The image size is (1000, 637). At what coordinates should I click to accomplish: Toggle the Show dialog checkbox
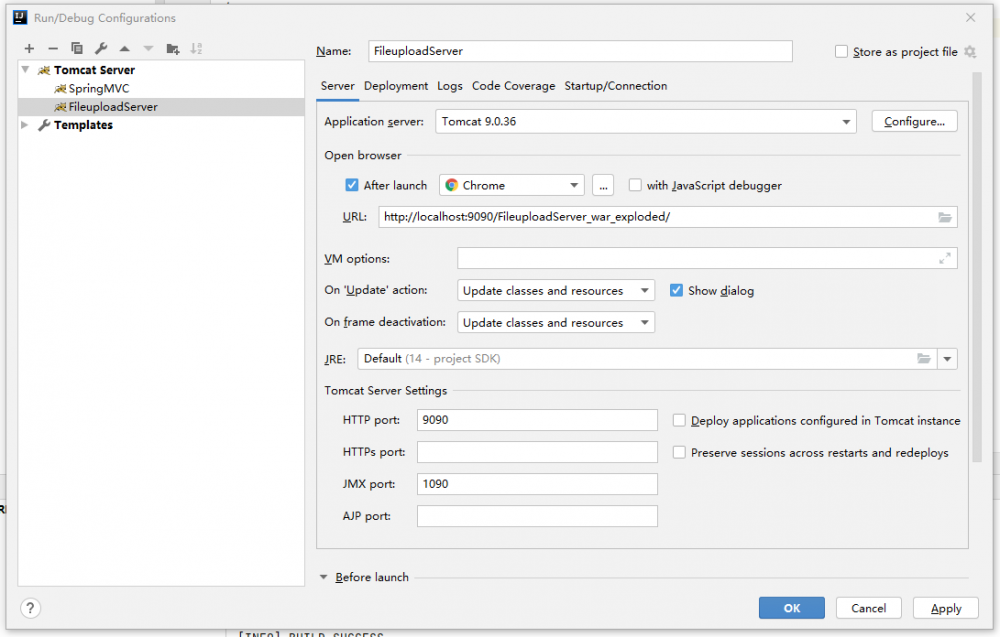coord(677,291)
